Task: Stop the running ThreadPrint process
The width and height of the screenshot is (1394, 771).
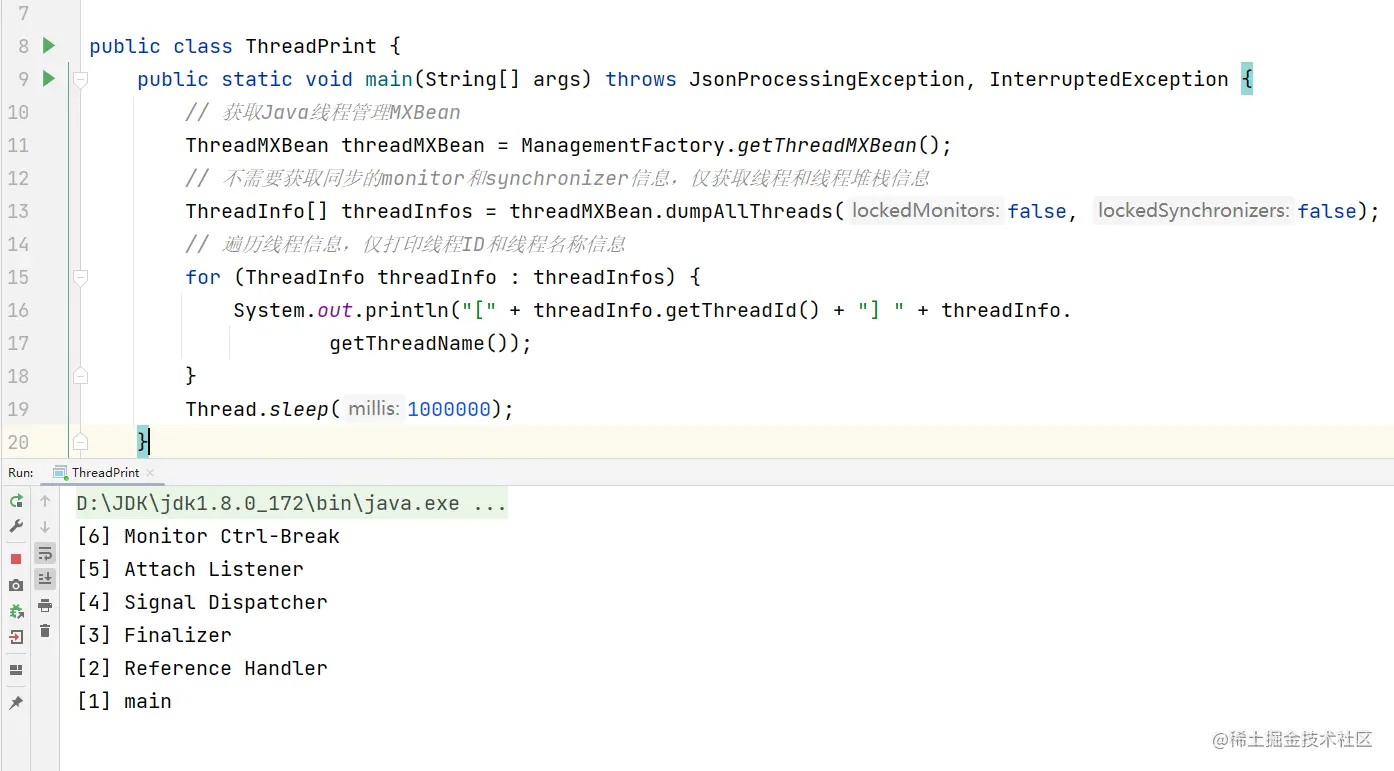Action: click(x=16, y=559)
